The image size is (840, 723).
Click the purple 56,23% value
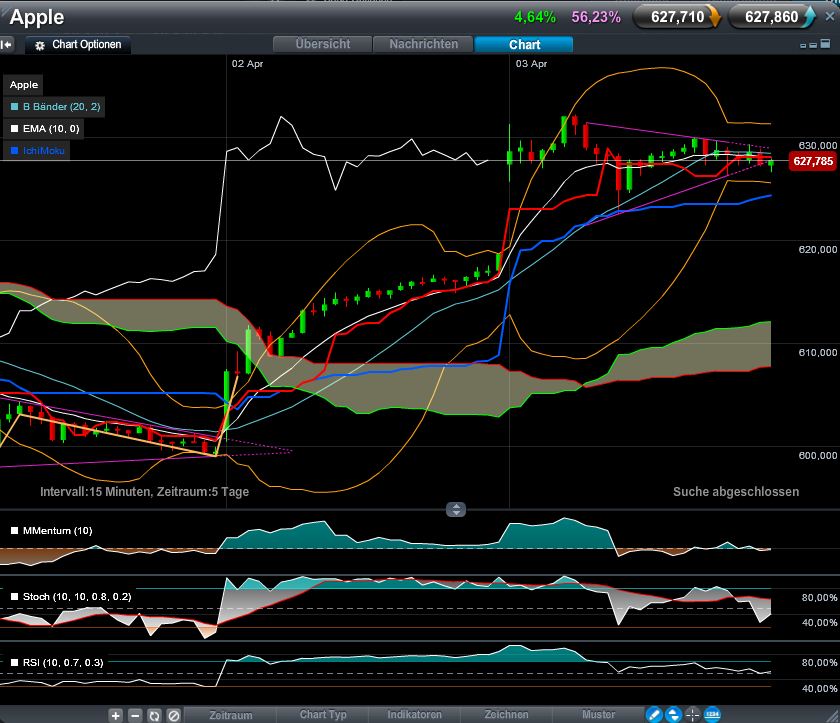[x=596, y=17]
